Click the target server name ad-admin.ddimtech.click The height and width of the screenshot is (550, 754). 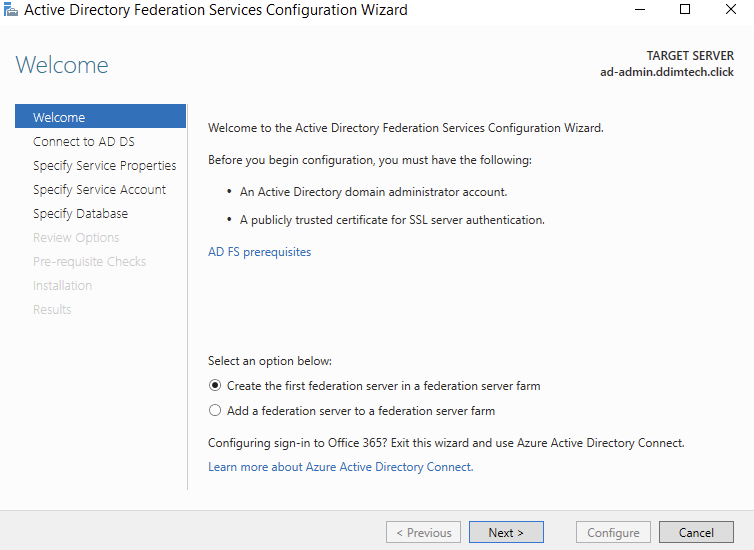[x=667, y=72]
